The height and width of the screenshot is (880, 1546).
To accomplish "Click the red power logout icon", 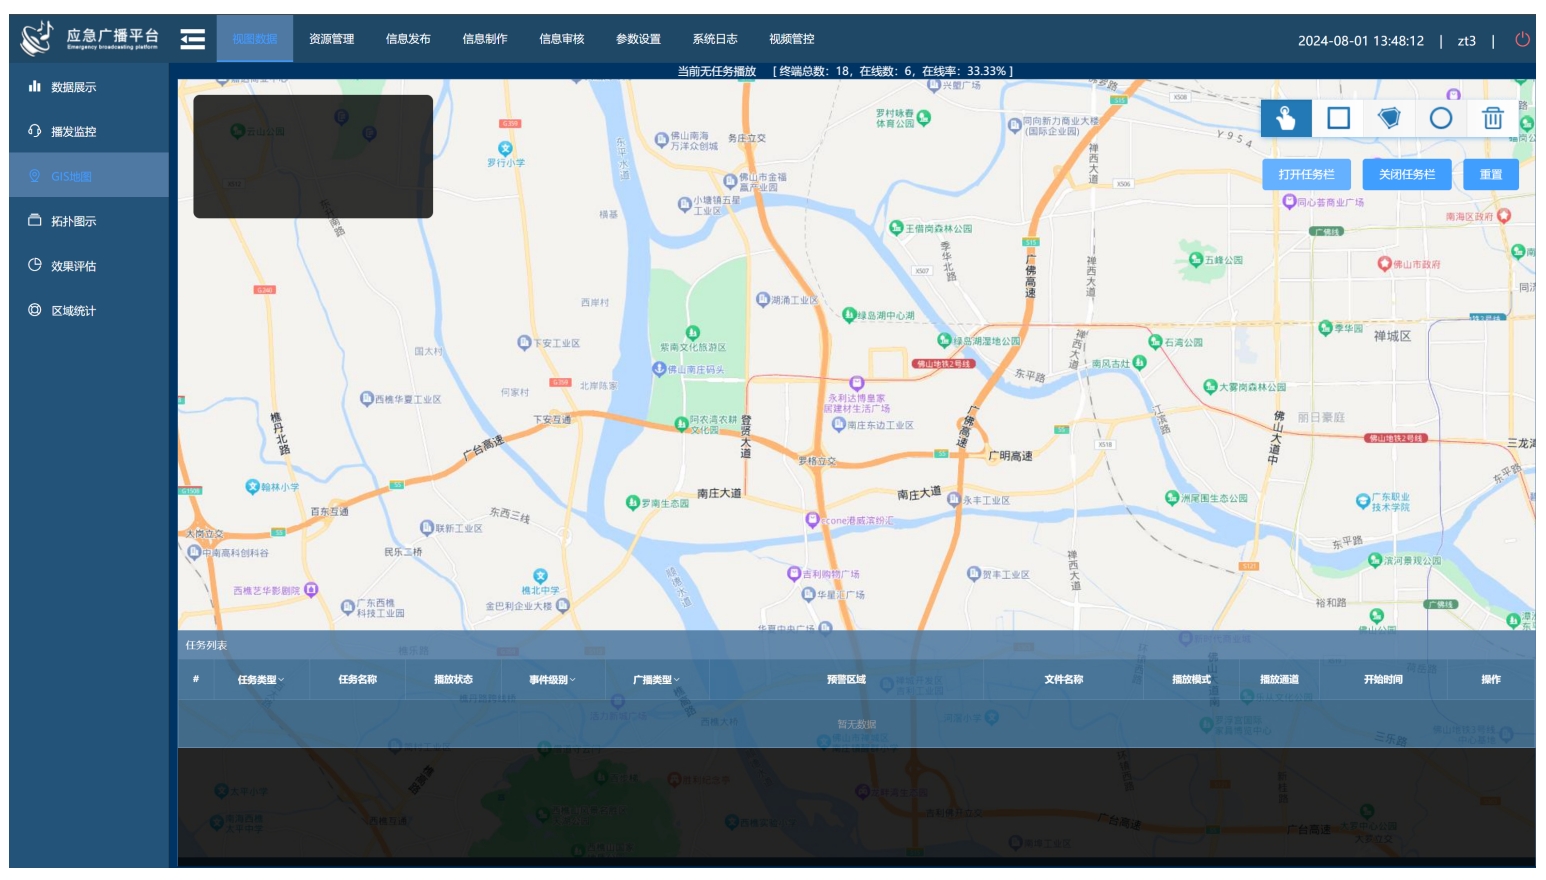I will pos(1522,40).
